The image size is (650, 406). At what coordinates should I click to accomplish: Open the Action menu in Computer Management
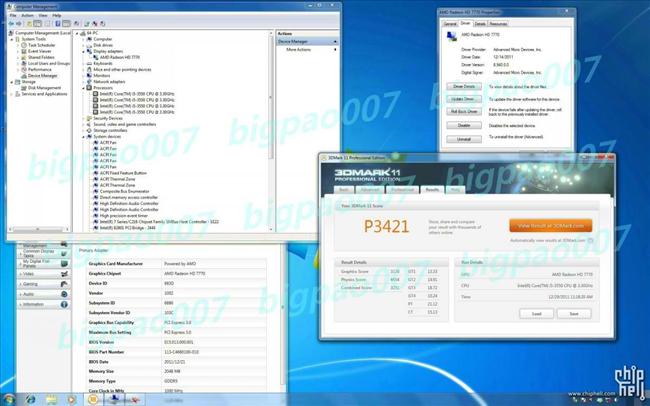point(27,15)
